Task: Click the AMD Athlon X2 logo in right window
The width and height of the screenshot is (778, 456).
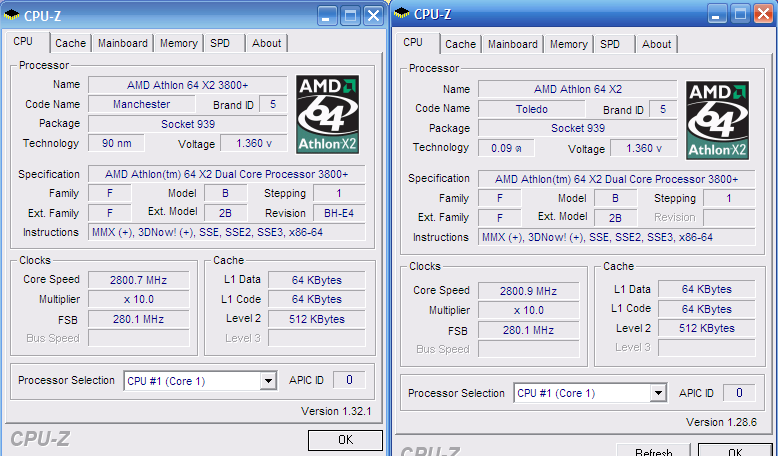Action: (717, 120)
